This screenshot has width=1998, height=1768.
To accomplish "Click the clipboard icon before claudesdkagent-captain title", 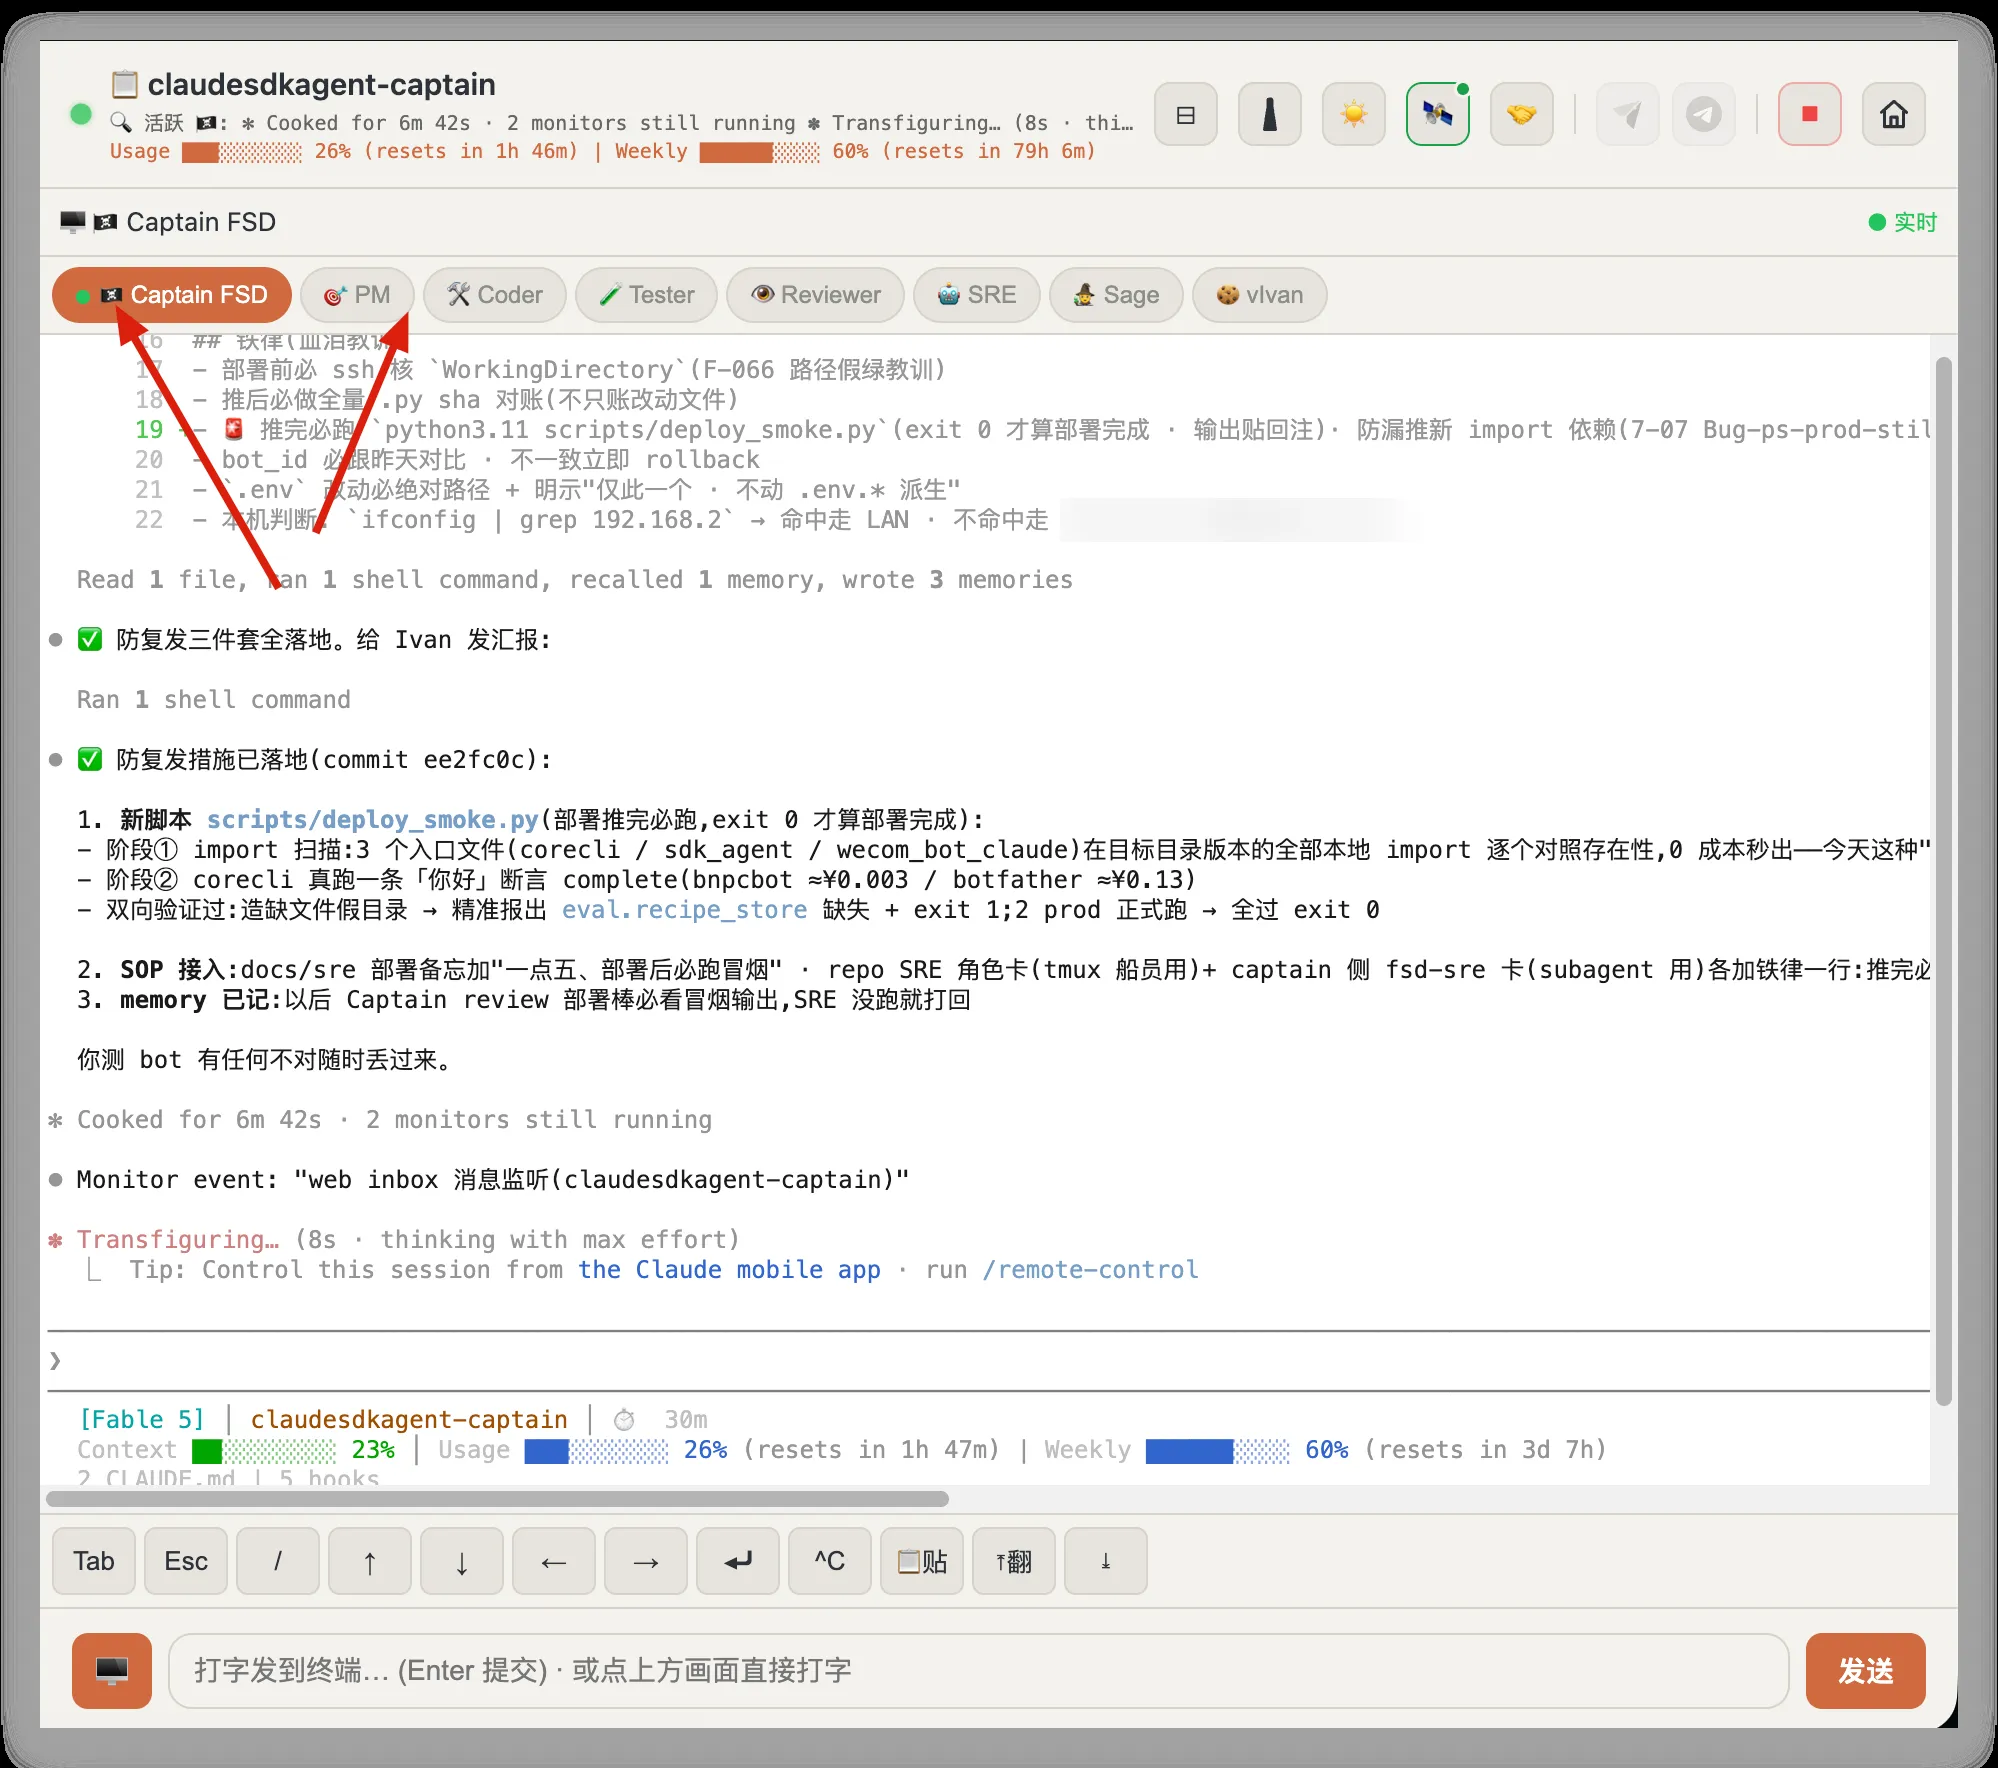I will tap(124, 84).
